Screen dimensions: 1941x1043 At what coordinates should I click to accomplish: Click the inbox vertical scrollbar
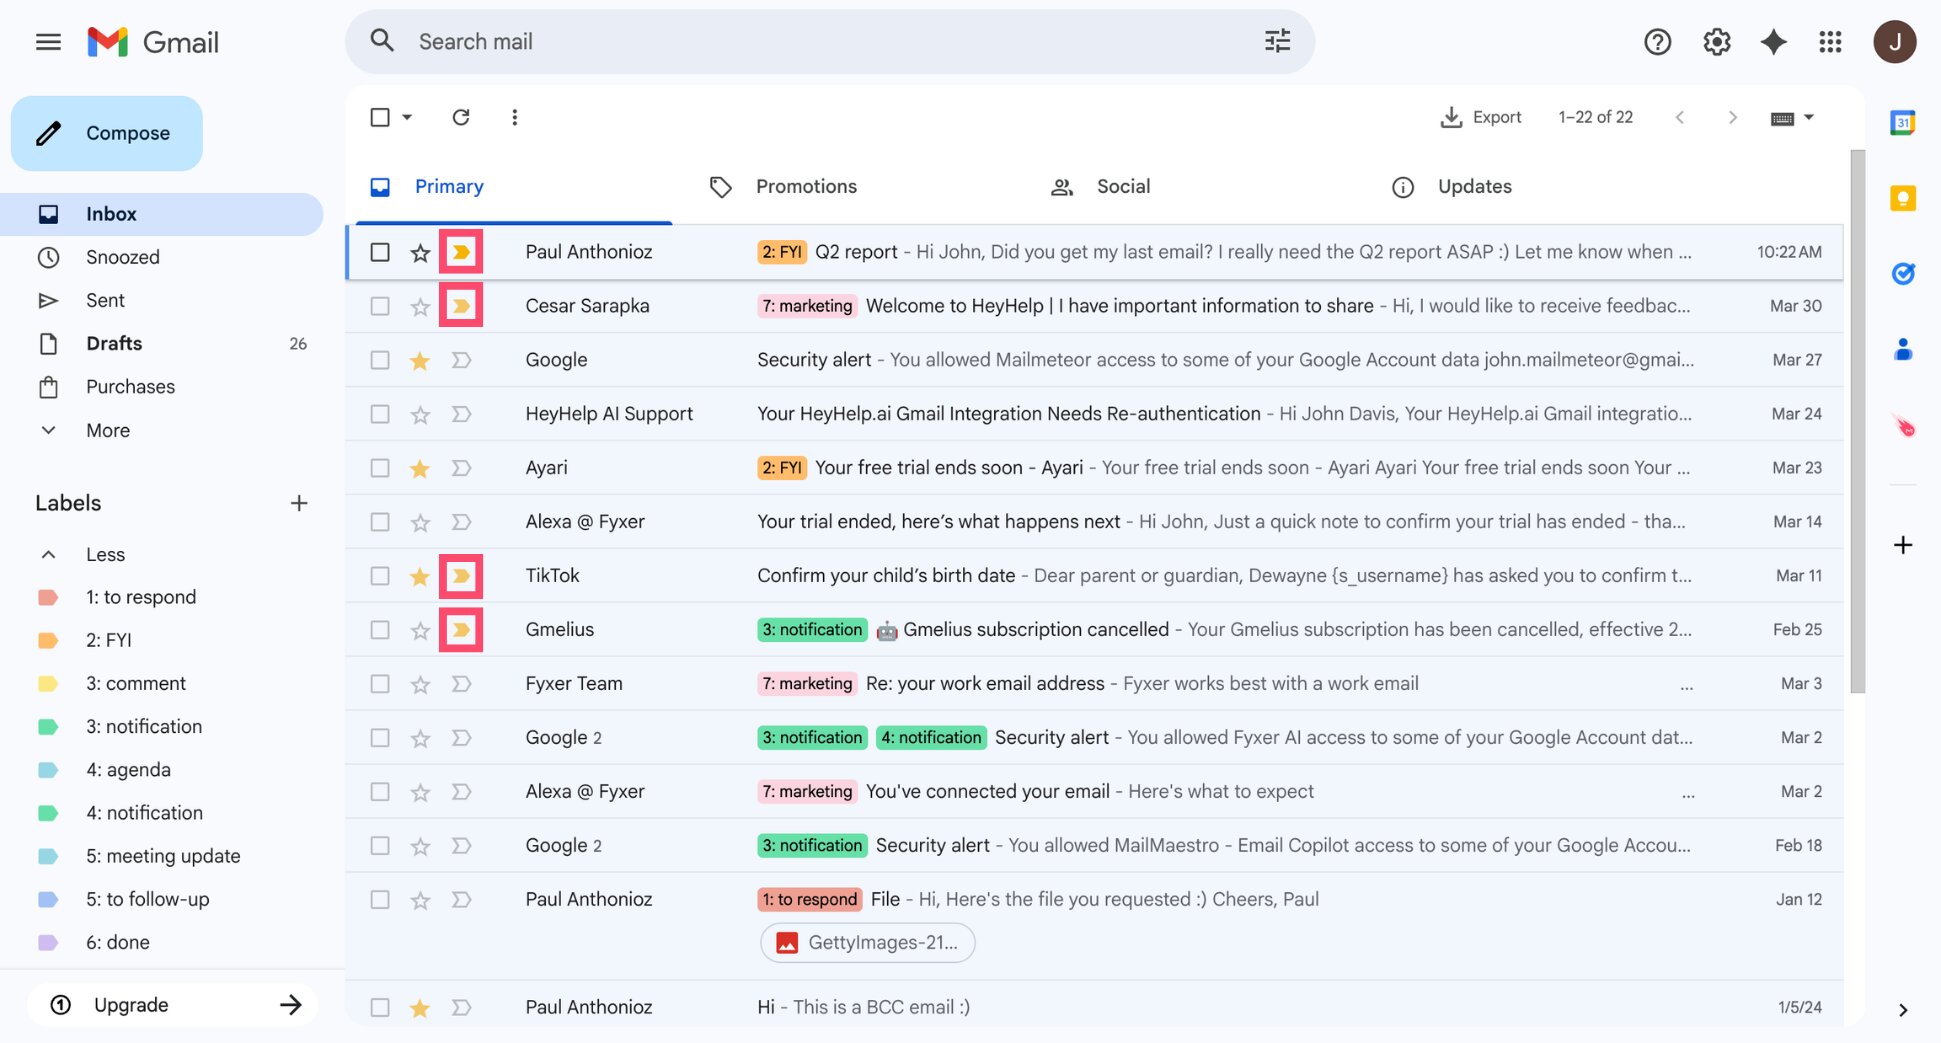(x=1857, y=421)
